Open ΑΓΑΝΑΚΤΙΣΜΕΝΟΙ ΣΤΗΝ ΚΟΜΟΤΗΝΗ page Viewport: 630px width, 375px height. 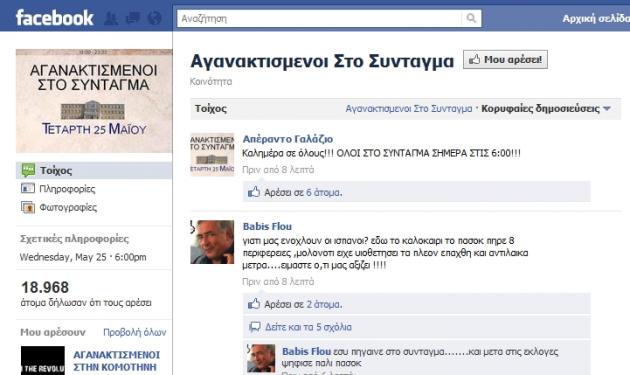pyautogui.click(x=117, y=361)
